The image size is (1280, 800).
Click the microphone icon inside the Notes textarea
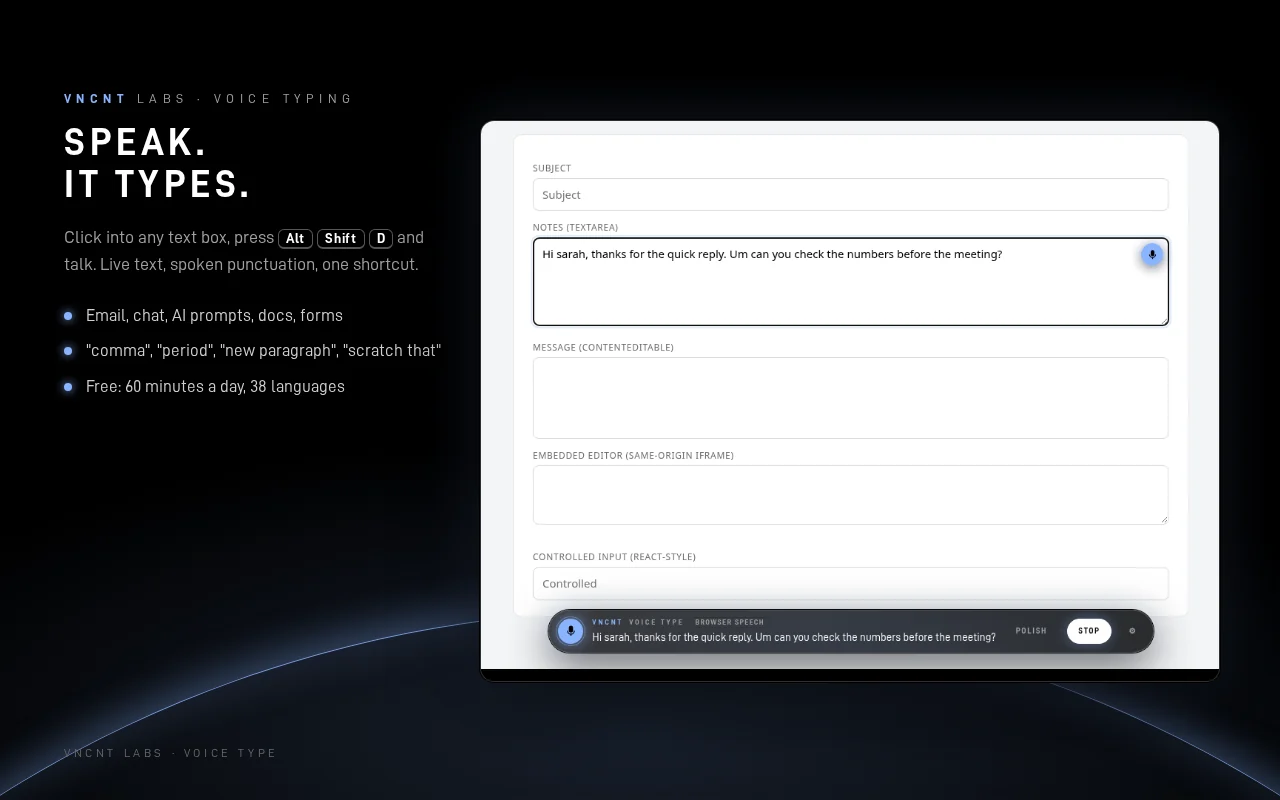click(x=1152, y=255)
